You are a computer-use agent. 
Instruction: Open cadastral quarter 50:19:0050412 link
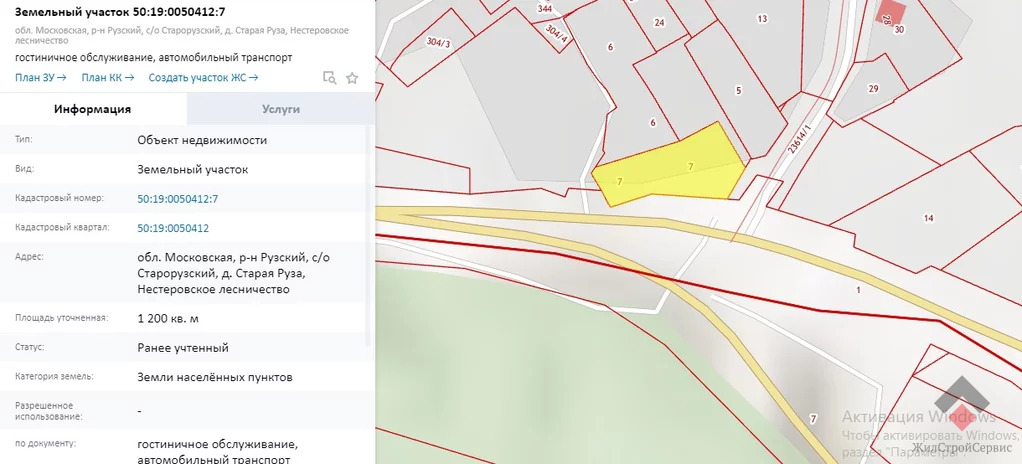(x=173, y=228)
